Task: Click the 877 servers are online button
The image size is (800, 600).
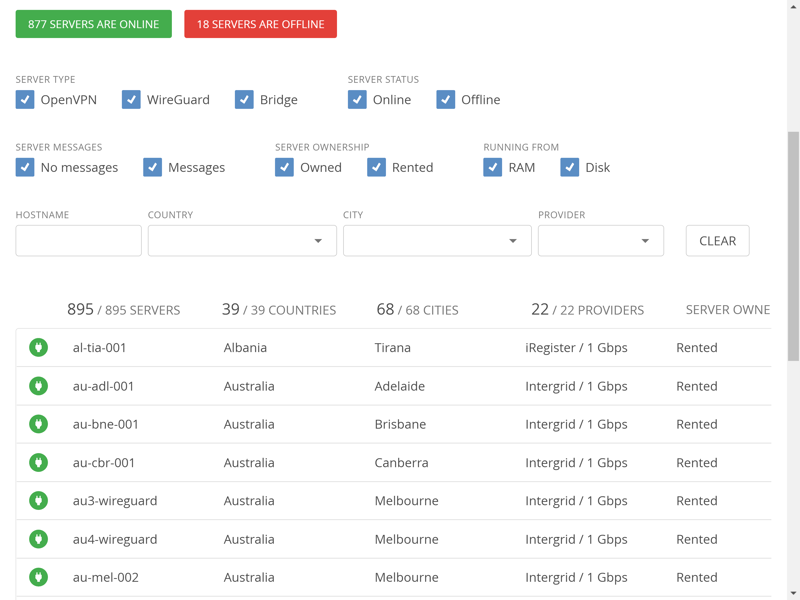Action: 93,24
